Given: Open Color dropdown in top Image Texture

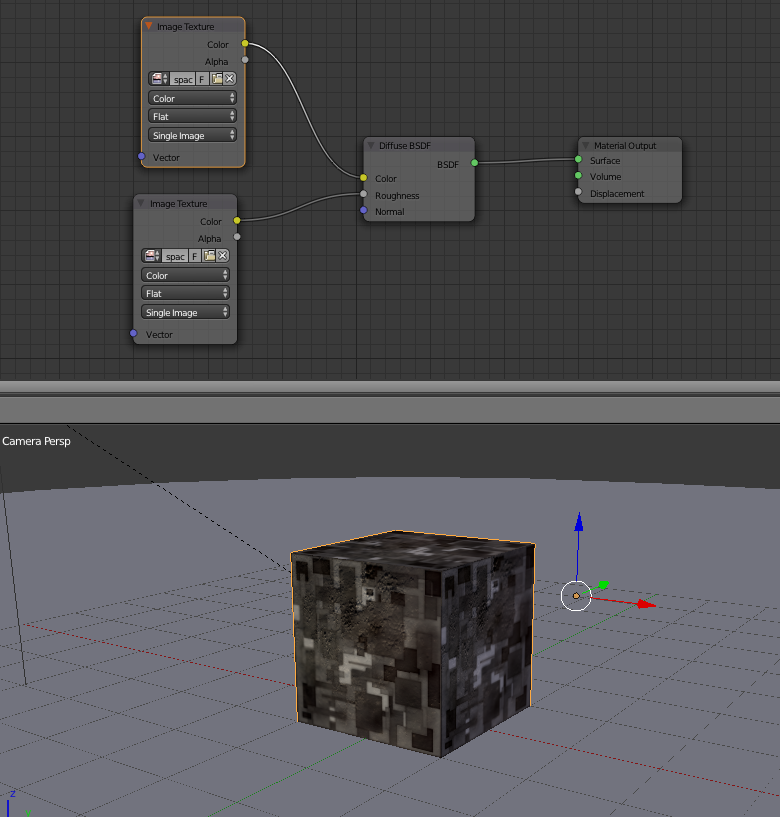Looking at the screenshot, I should coord(193,98).
